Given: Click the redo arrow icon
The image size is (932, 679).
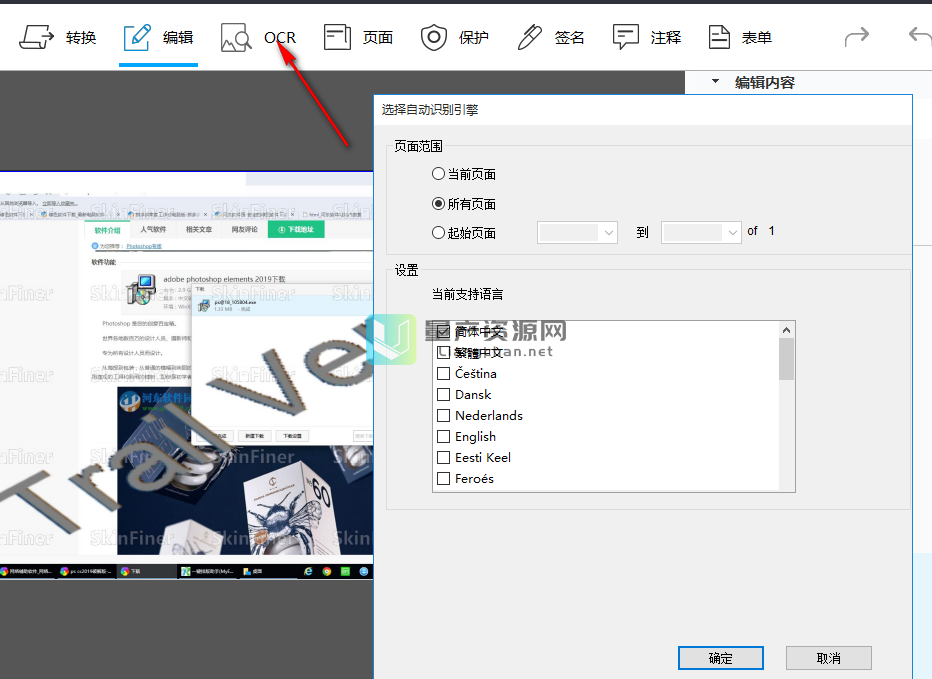Looking at the screenshot, I should 857,37.
